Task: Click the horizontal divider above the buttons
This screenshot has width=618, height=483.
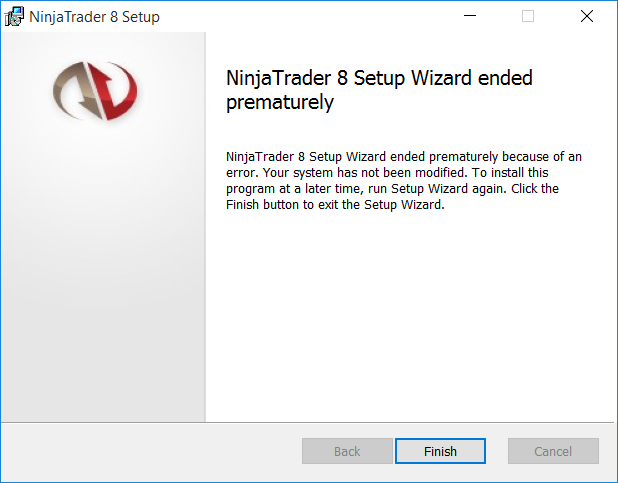Action: pos(309,421)
